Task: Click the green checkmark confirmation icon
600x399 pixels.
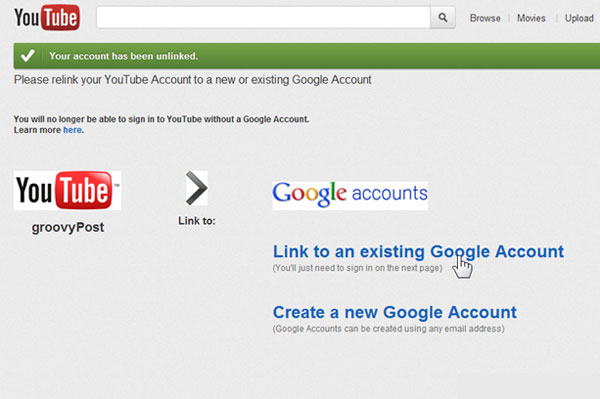Action: click(28, 56)
